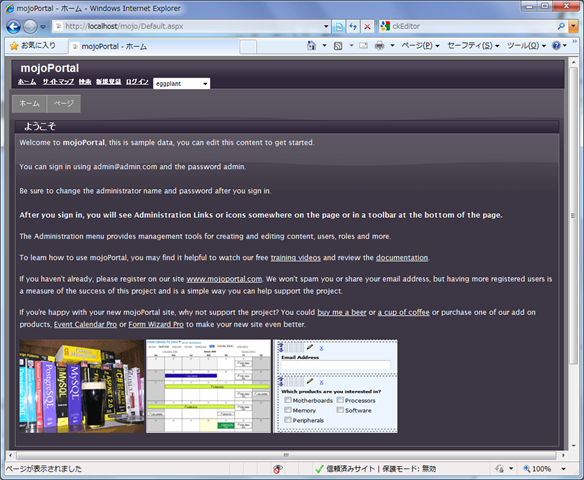Open the ページ(P) menu
The width and height of the screenshot is (584, 480).
[420, 45]
